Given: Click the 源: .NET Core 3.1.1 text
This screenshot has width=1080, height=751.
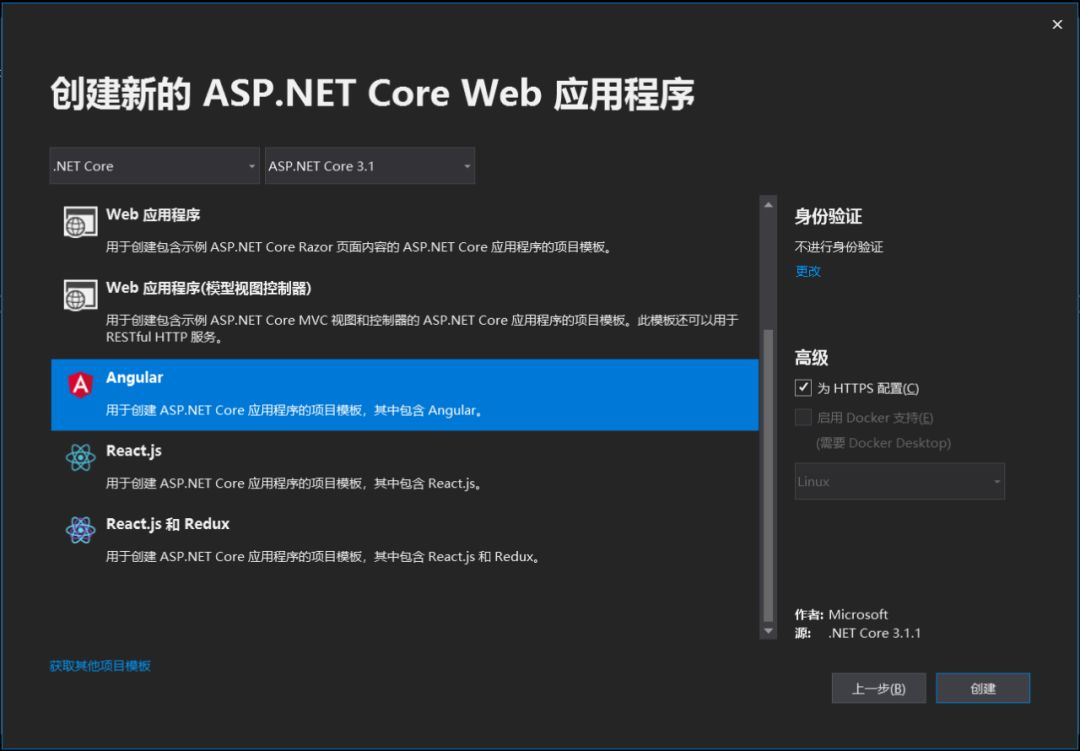Looking at the screenshot, I should point(858,632).
